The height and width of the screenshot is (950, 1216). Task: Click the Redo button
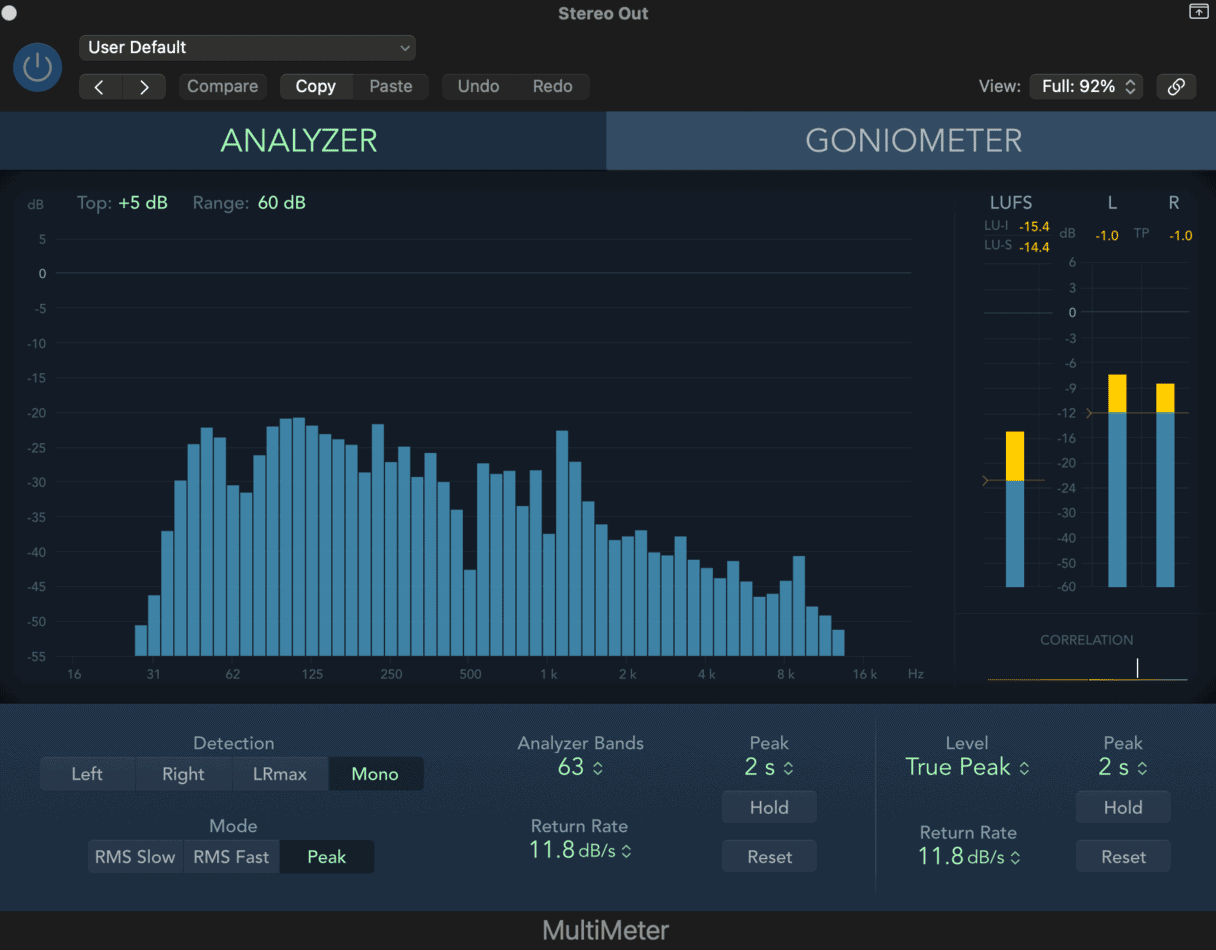click(x=552, y=87)
